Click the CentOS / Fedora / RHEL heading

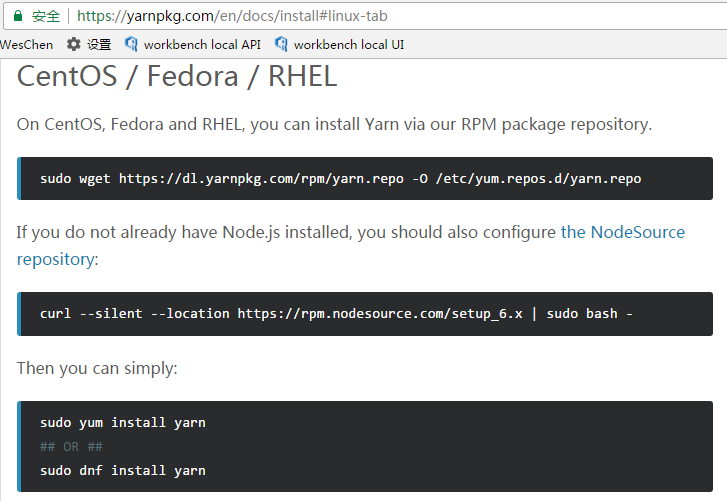click(x=177, y=76)
